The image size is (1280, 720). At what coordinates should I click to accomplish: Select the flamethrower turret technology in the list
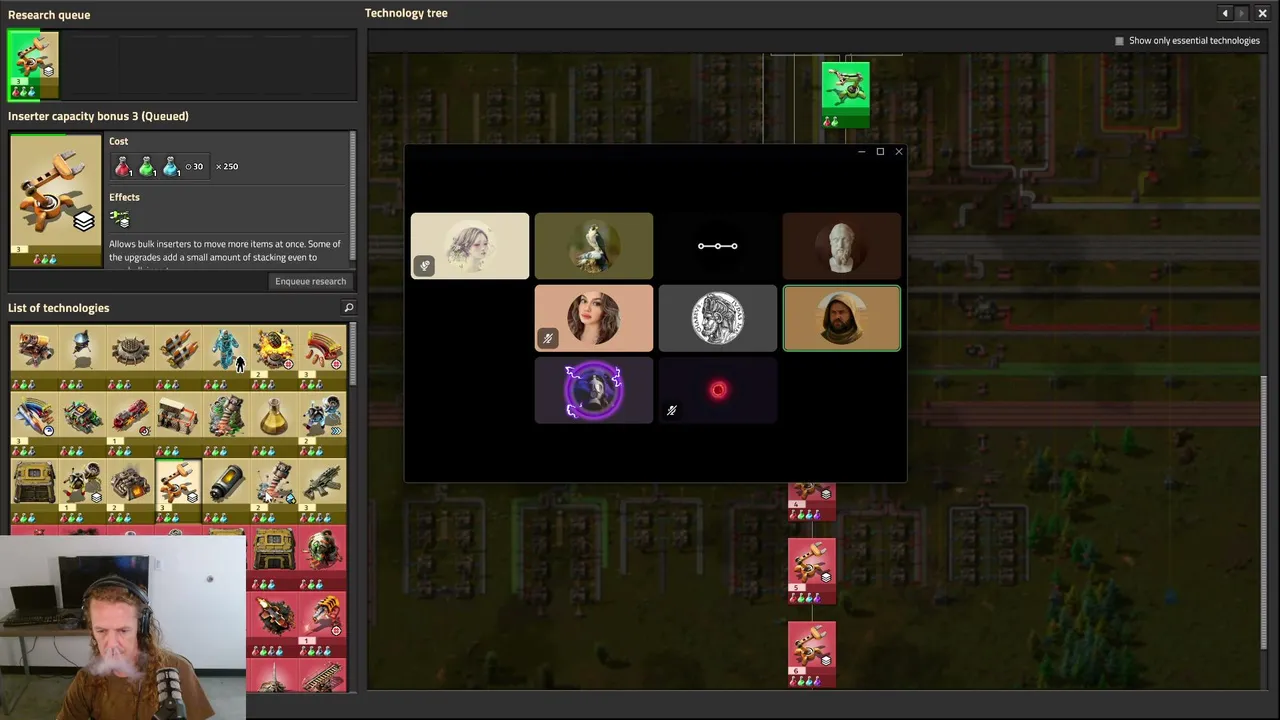[34, 357]
